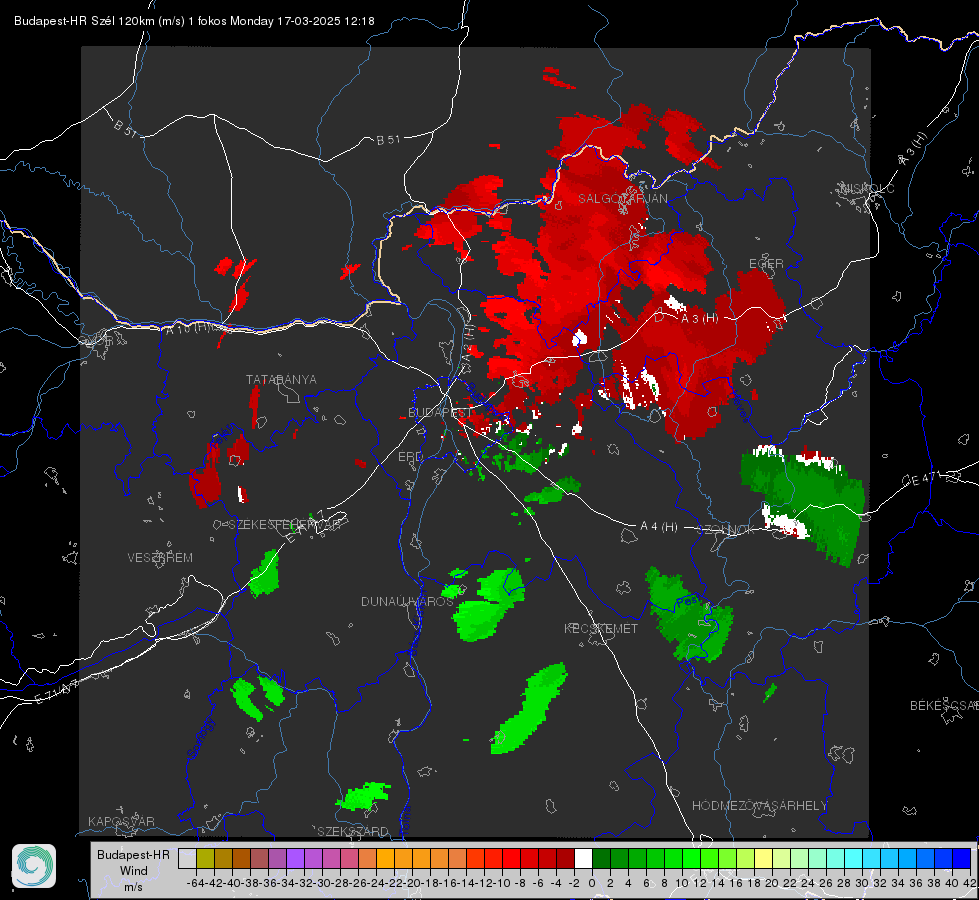Click the SZOLNOK city label
Viewport: 979px width, 900px height.
(726, 530)
